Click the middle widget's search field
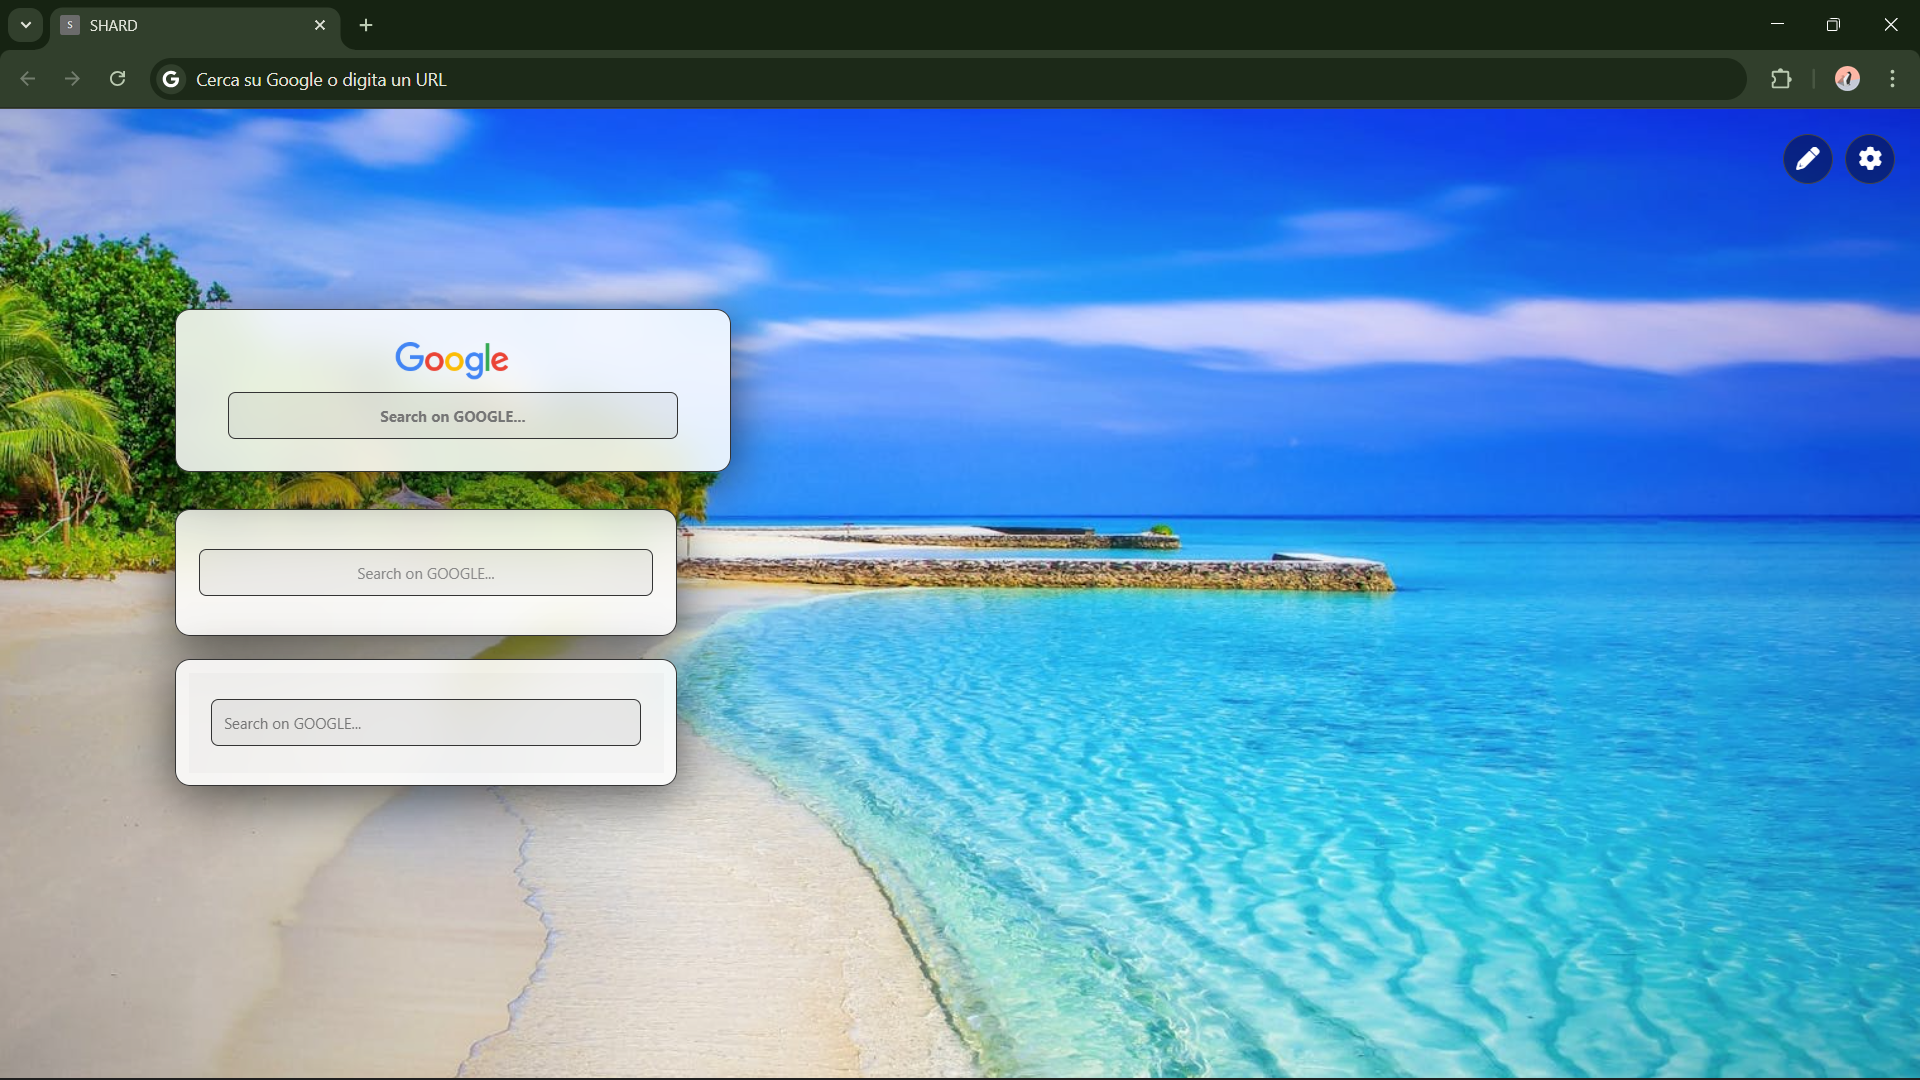The height and width of the screenshot is (1080, 1920). tap(425, 573)
